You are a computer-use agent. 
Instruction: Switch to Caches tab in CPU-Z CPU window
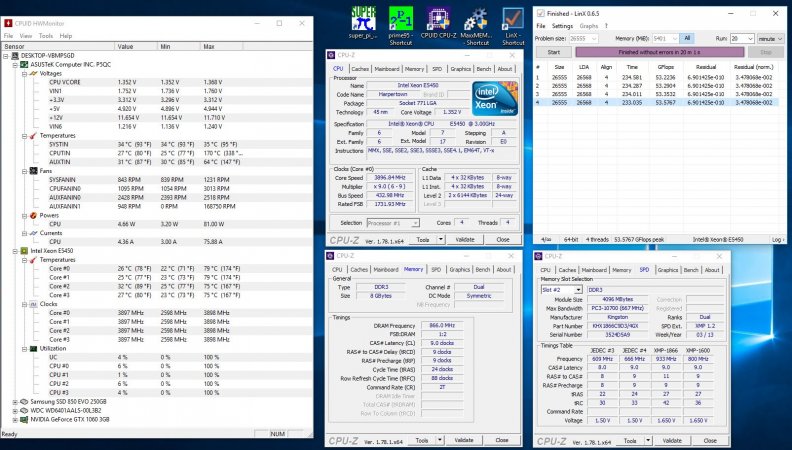click(360, 69)
